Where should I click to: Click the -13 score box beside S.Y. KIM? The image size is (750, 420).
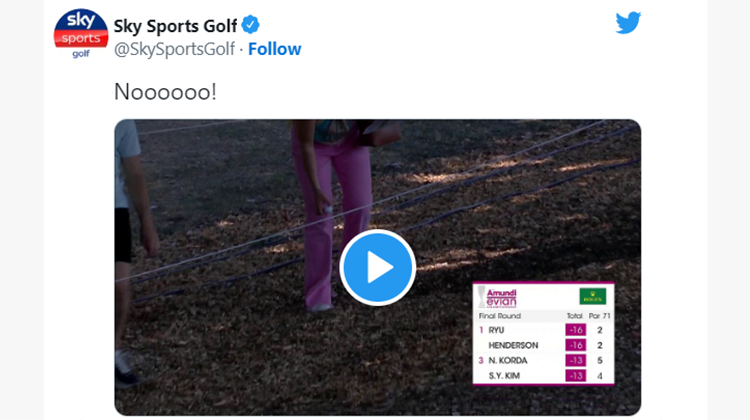575,376
